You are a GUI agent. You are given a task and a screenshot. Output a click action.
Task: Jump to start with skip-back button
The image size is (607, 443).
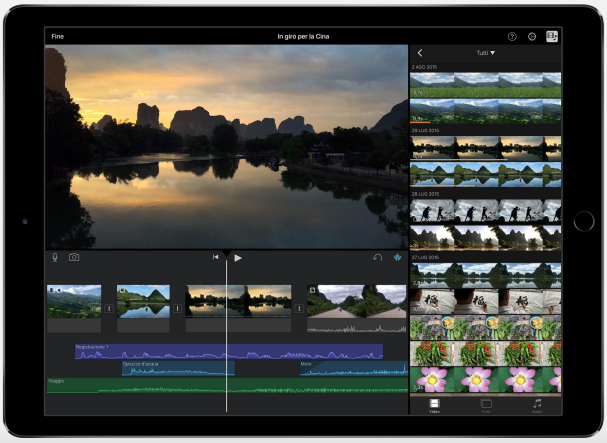[215, 257]
